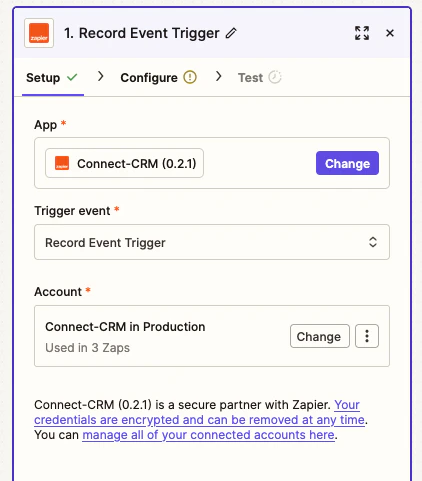The height and width of the screenshot is (481, 422).
Task: Click the 'Connect-CRM in Production' account name
Action: pos(125,327)
